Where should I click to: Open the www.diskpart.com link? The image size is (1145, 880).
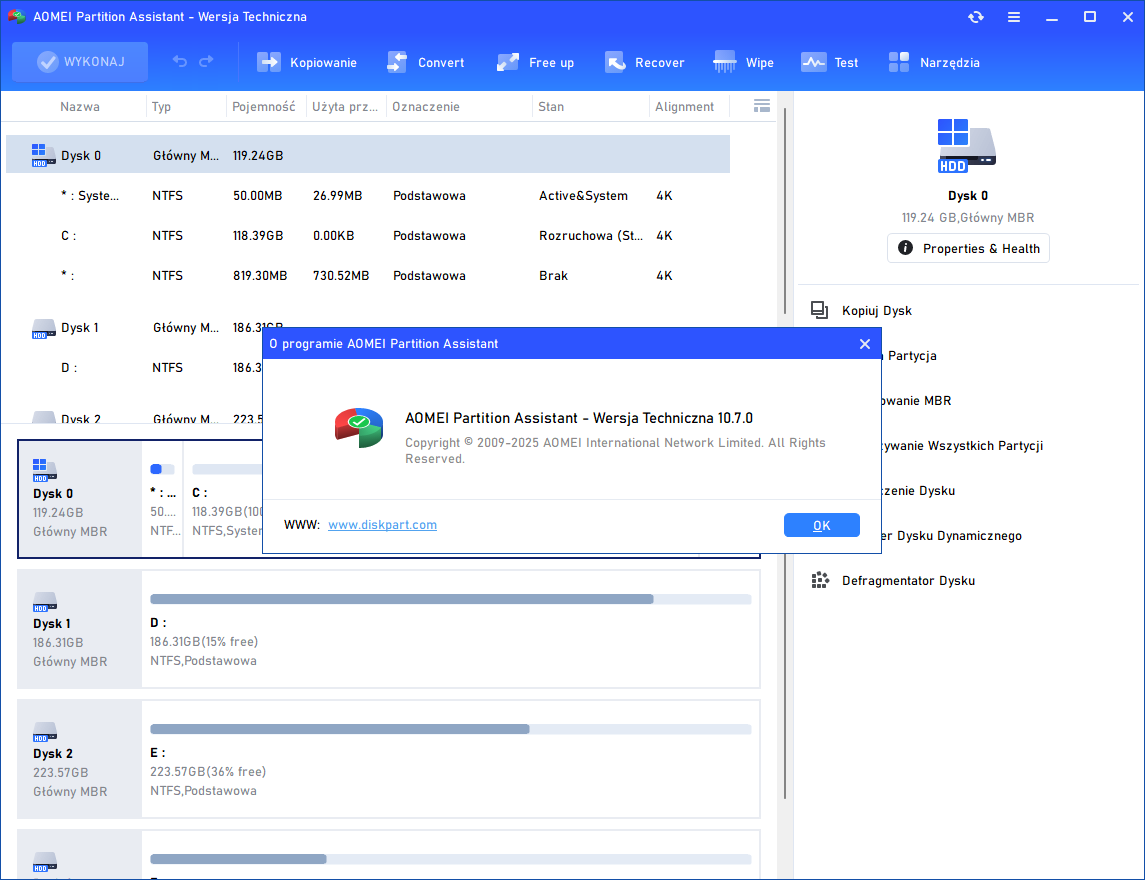click(382, 525)
